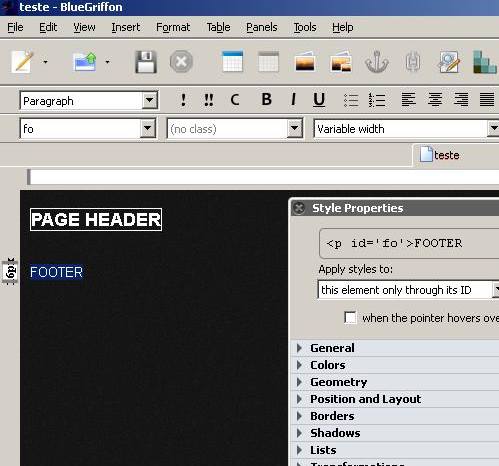
Task: Insert an unordered bullet list
Action: (x=351, y=100)
